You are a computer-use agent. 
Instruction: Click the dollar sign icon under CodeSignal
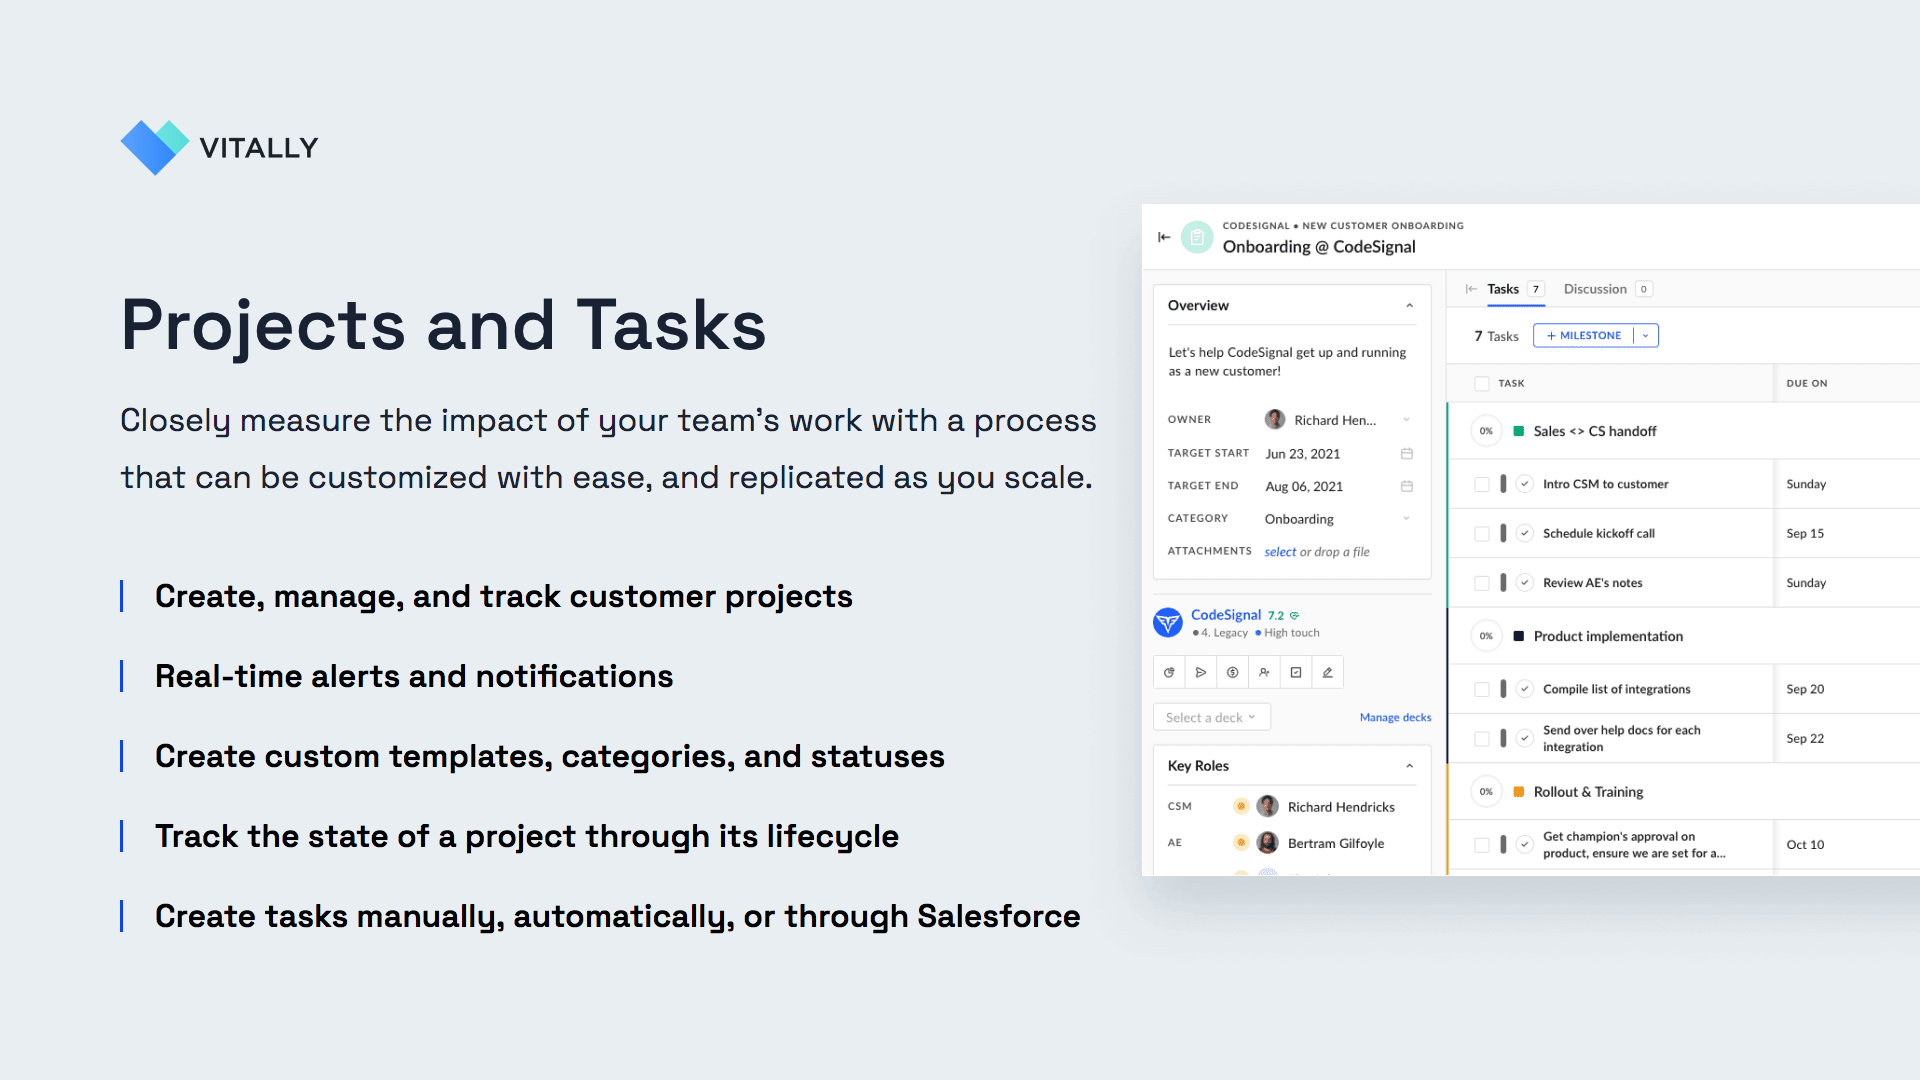pos(1233,673)
